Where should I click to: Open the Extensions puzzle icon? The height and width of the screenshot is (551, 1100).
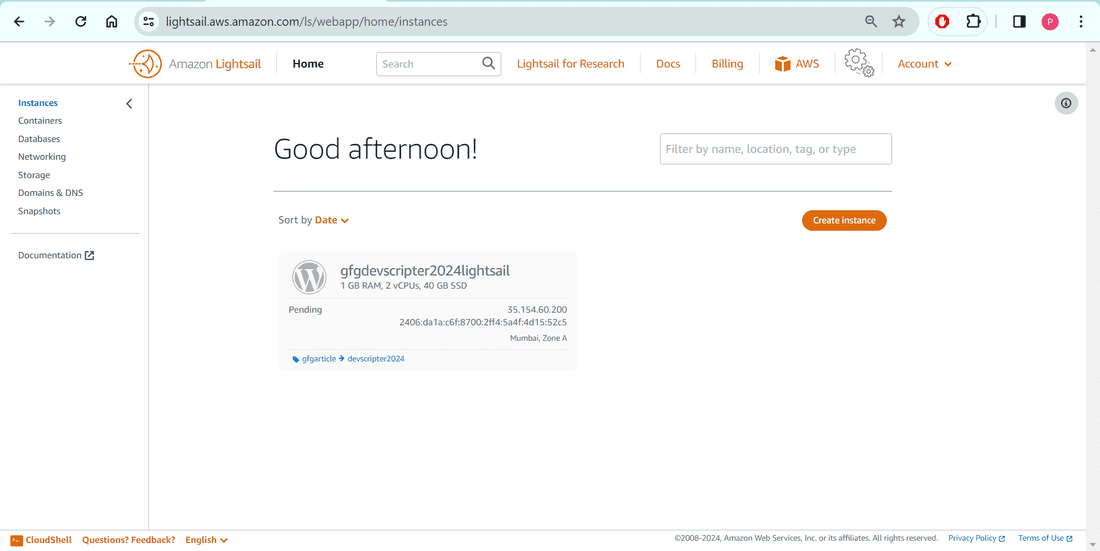973,22
